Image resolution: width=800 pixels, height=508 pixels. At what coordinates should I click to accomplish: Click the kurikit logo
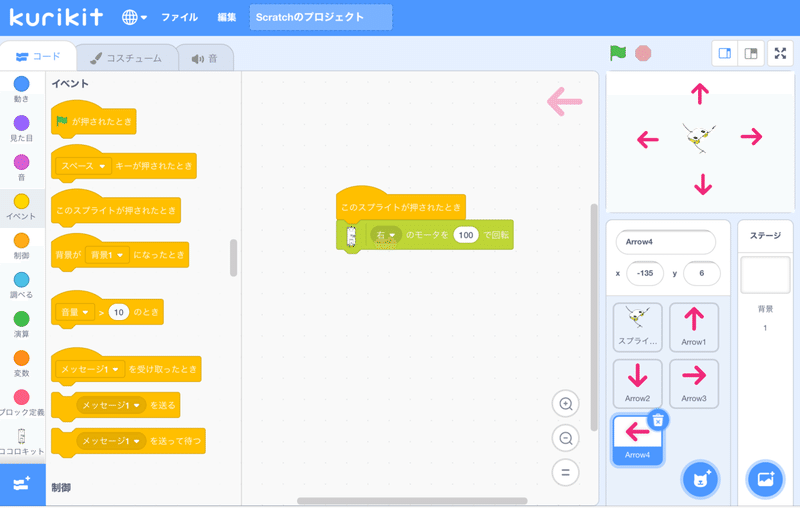point(57,17)
